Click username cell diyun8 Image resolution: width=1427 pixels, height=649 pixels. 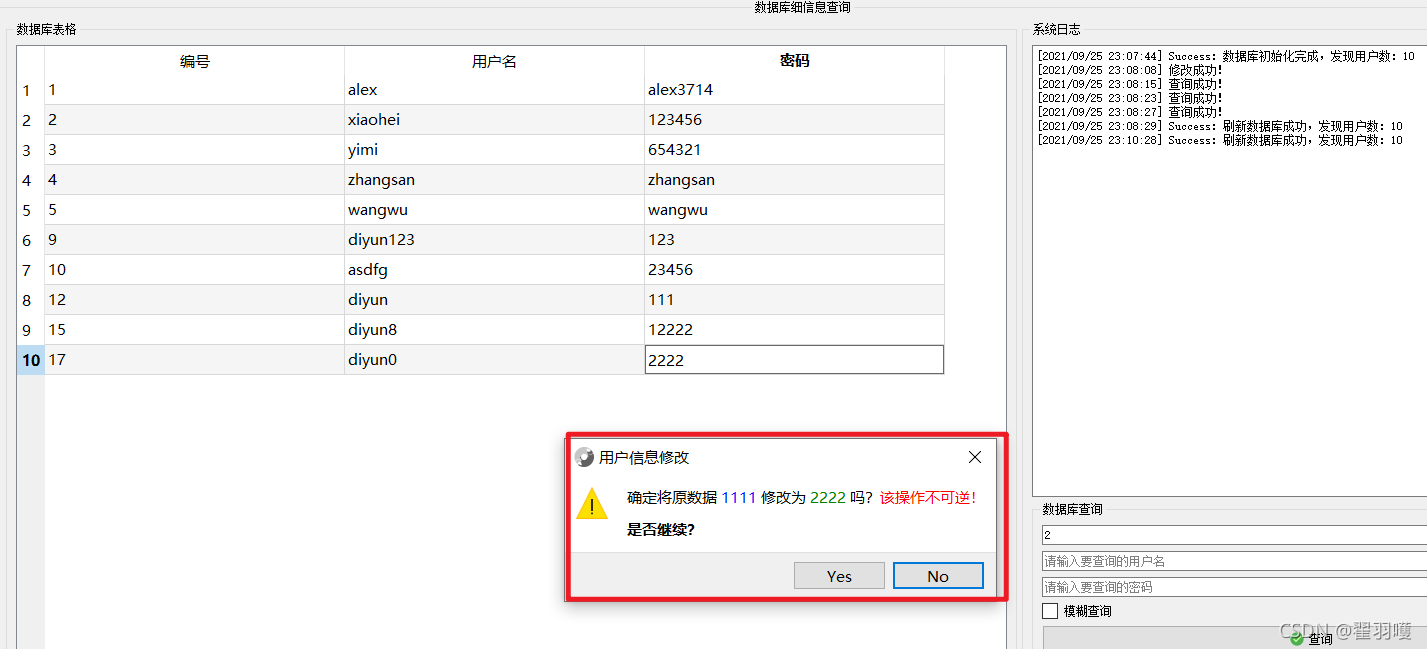pos(494,330)
